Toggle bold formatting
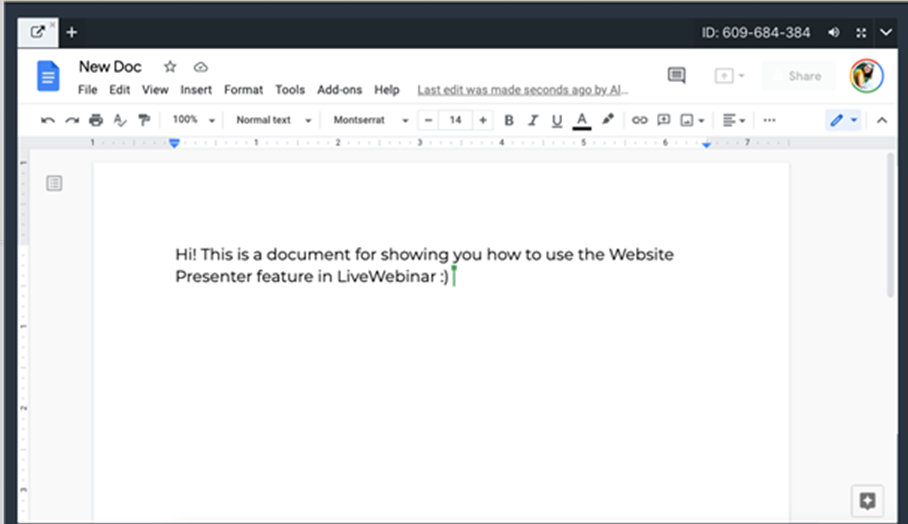This screenshot has height=524, width=908. pyautogui.click(x=508, y=120)
